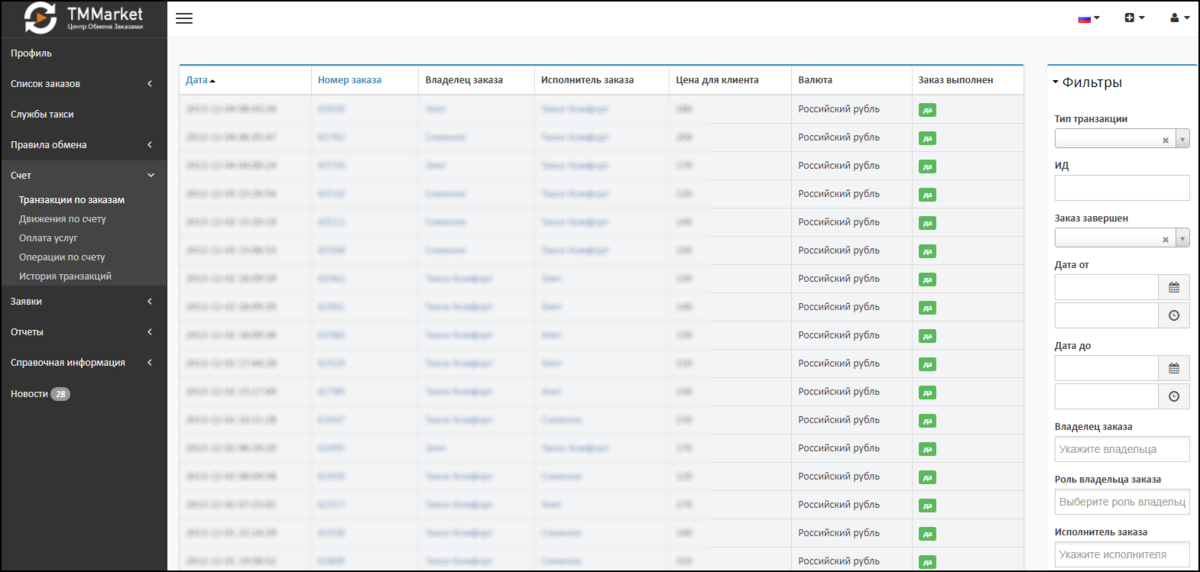
Task: Click the Владелец заказа filter field
Action: 1121,449
